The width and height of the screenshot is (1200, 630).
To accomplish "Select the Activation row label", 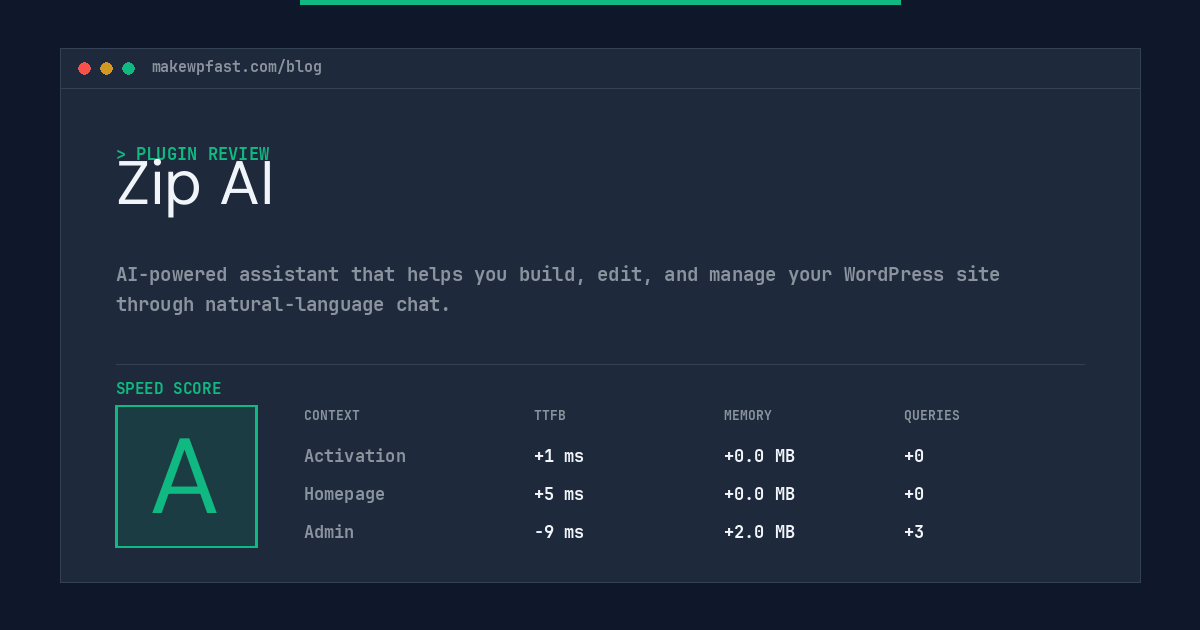I will click(355, 456).
